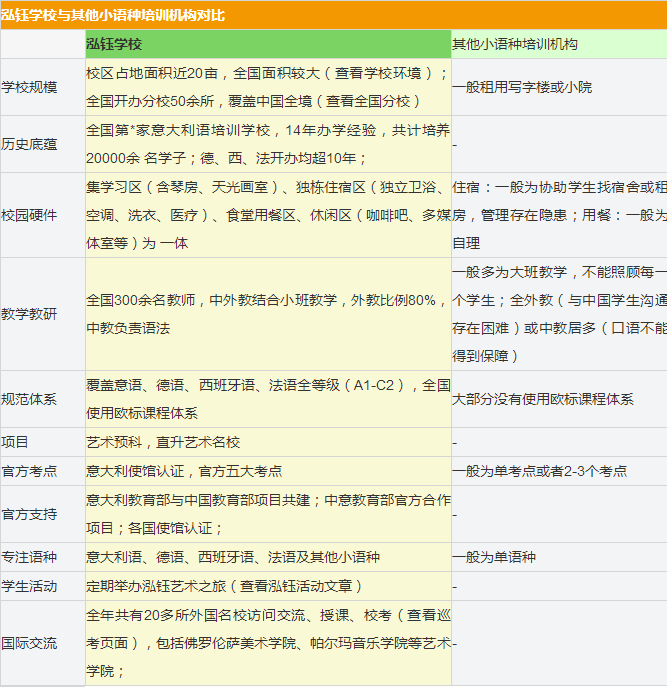Click the text '使用欧标课程体系' in the 泓钰 column
Screen dimensions: 667x688
point(142,413)
